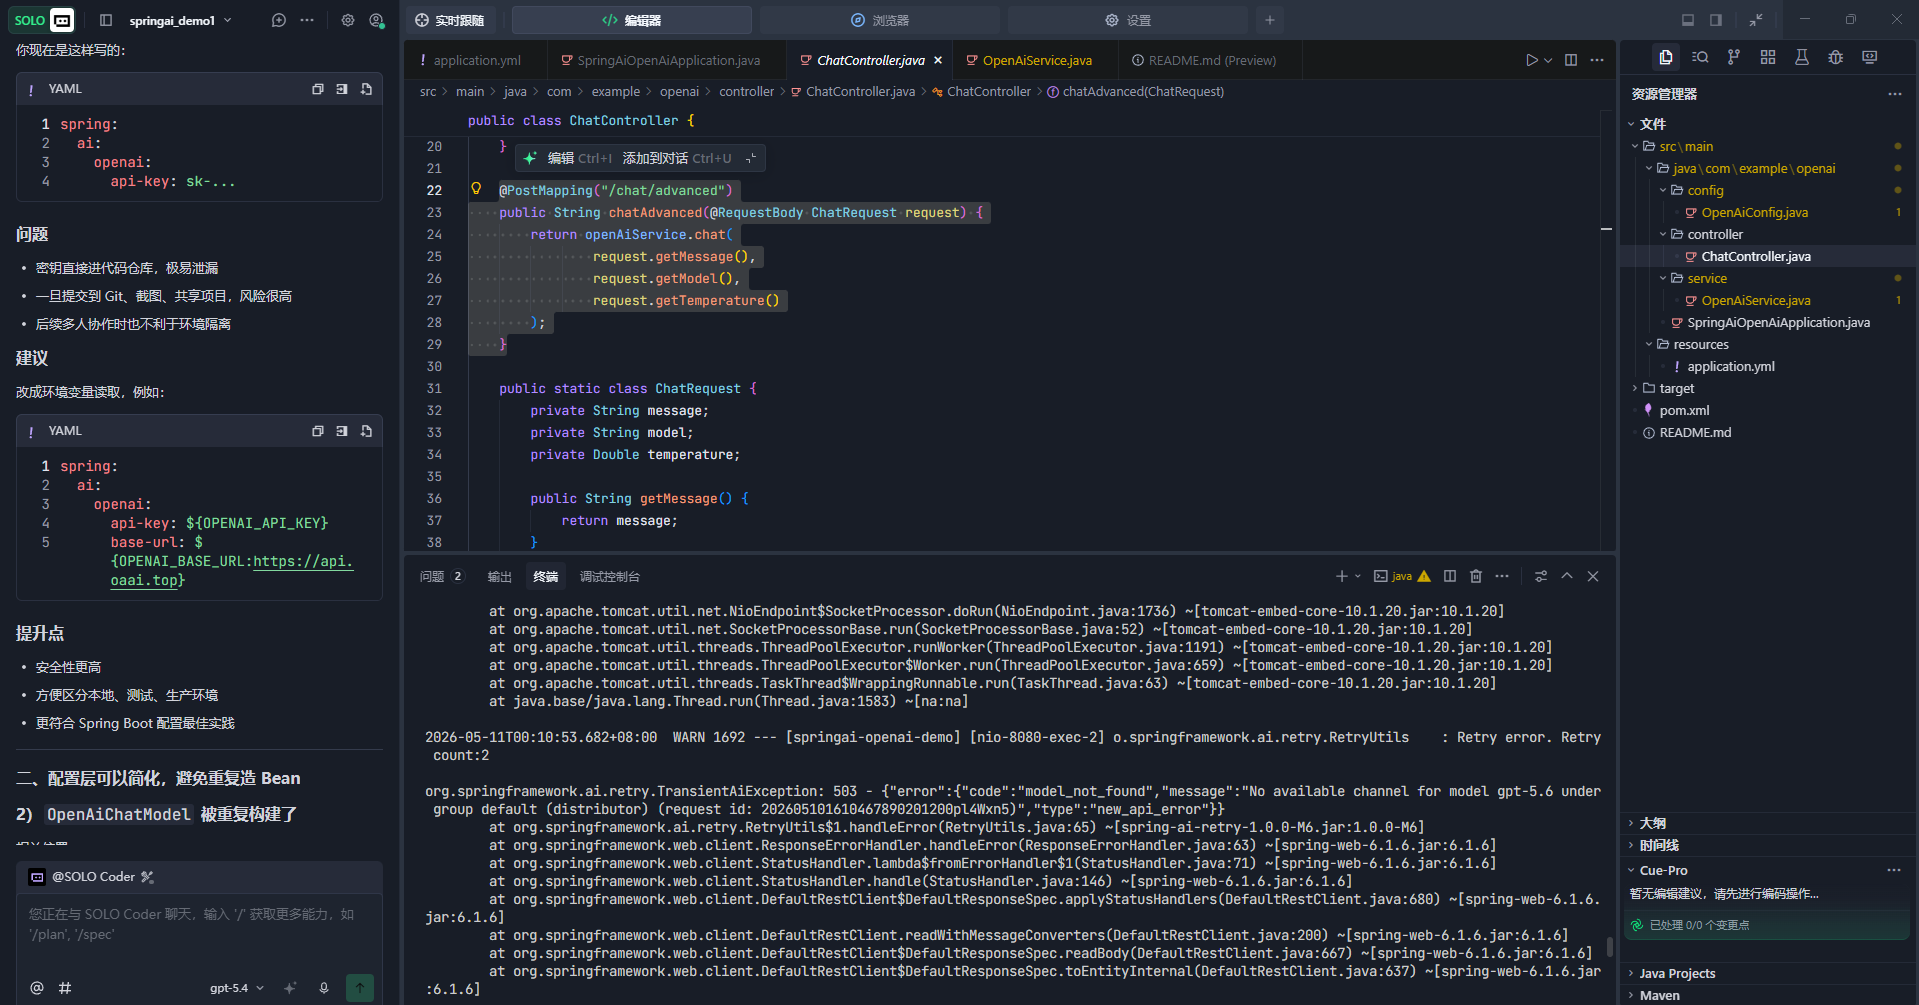1919x1005 pixels.
Task: Start a new chat with plus bubble icon
Action: point(279,20)
